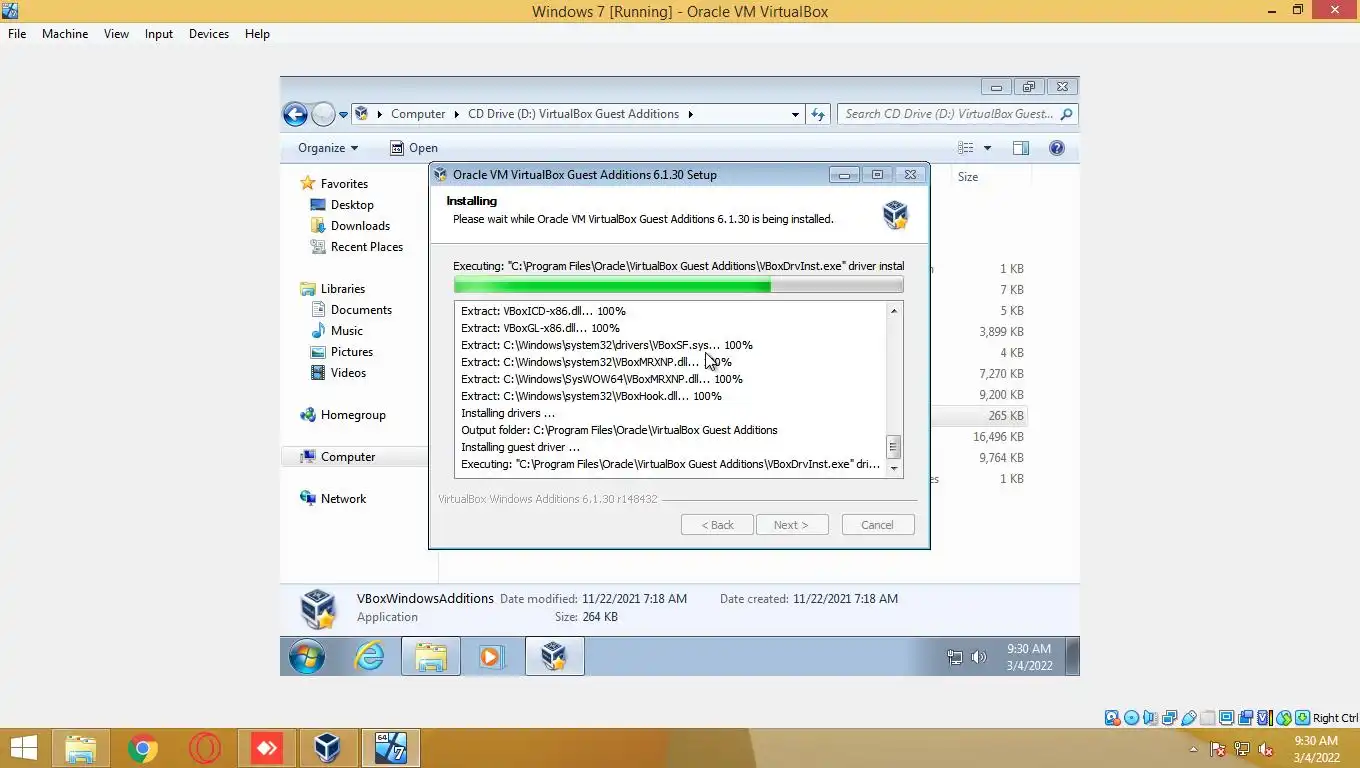Click the audio status icon in VirtualBox status bar
The height and width of the screenshot is (768, 1360).
[1151, 718]
